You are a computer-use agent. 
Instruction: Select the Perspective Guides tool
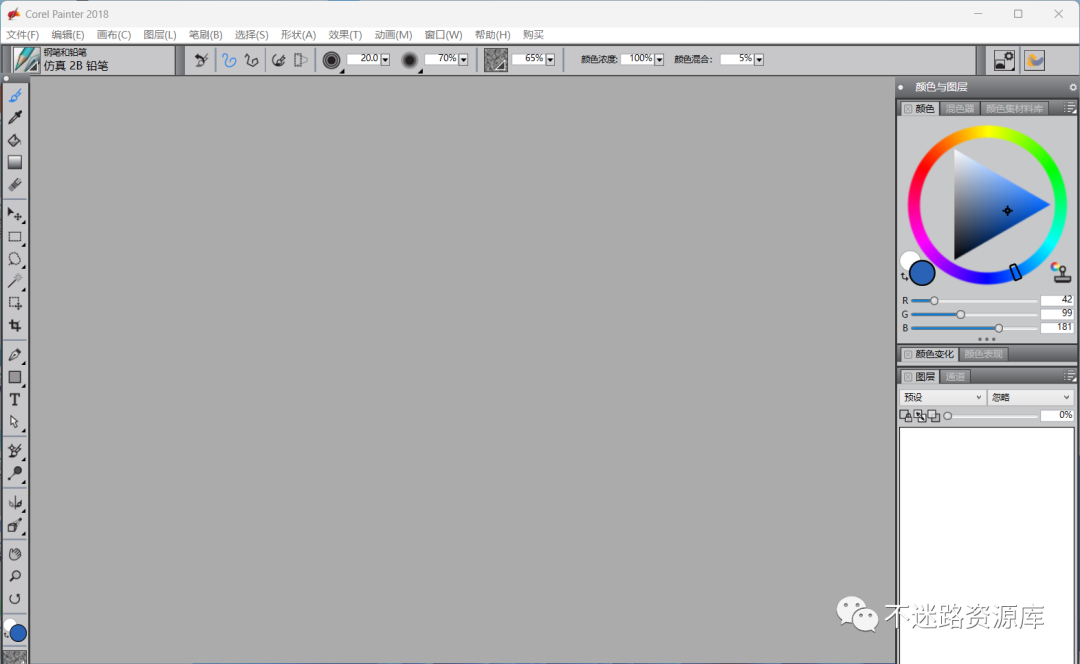click(x=15, y=525)
